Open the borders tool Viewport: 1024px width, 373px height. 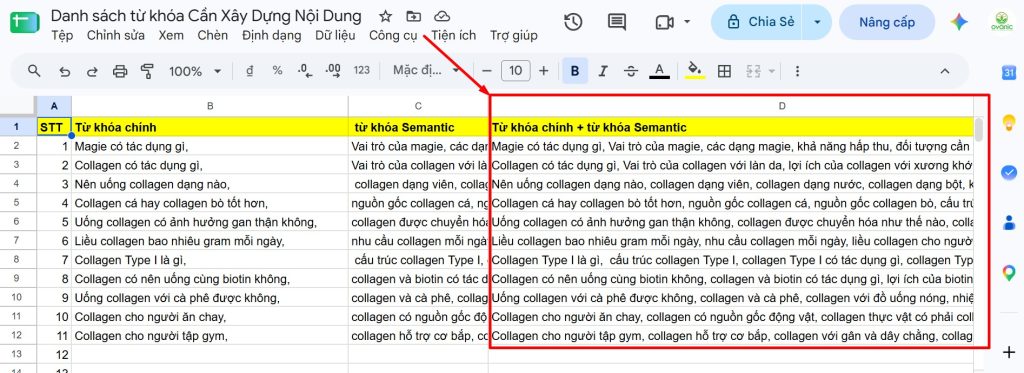pyautogui.click(x=724, y=71)
